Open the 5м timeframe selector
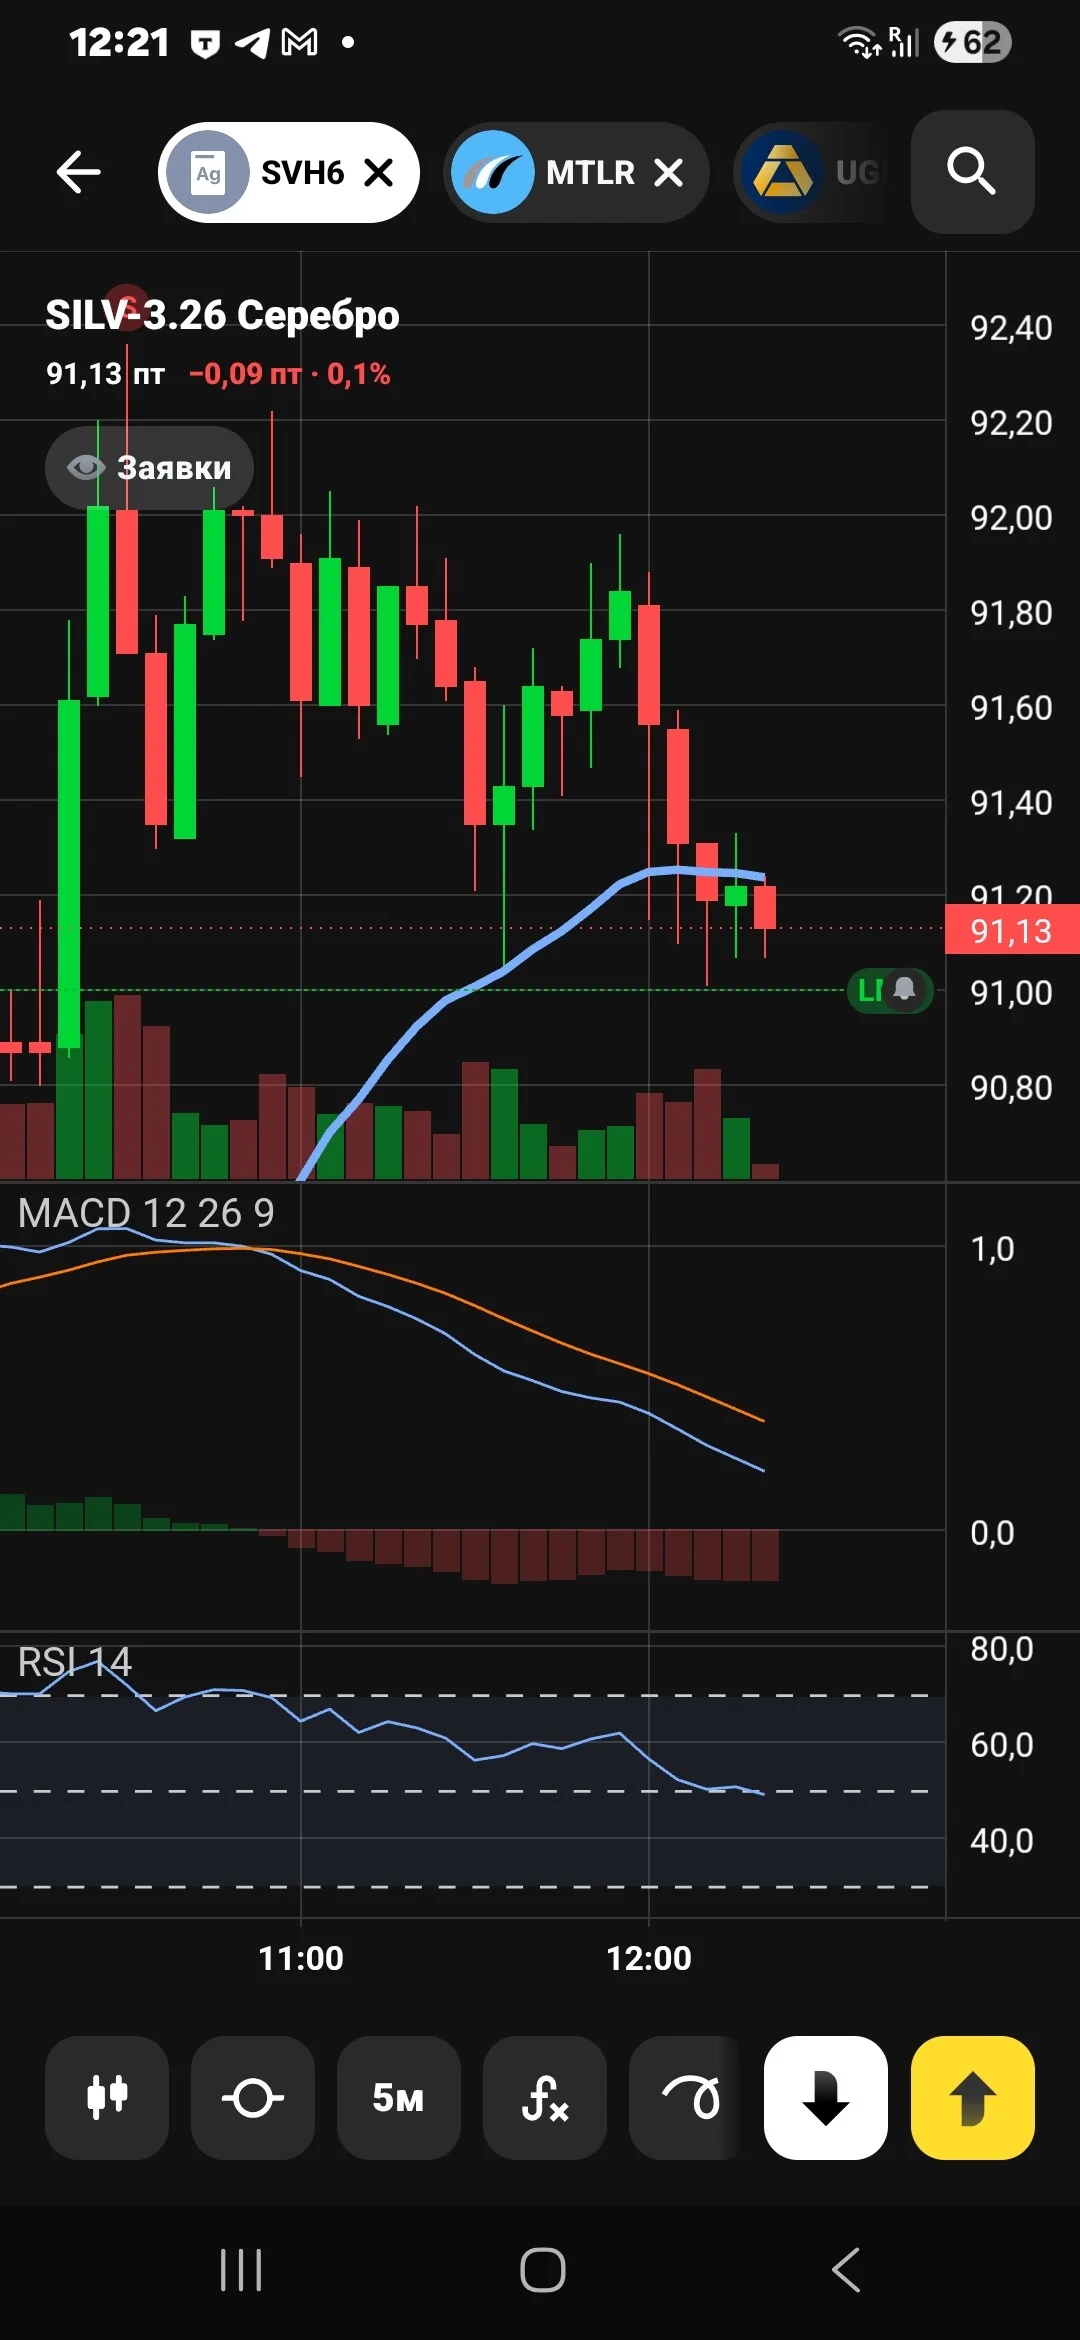 tap(399, 2097)
